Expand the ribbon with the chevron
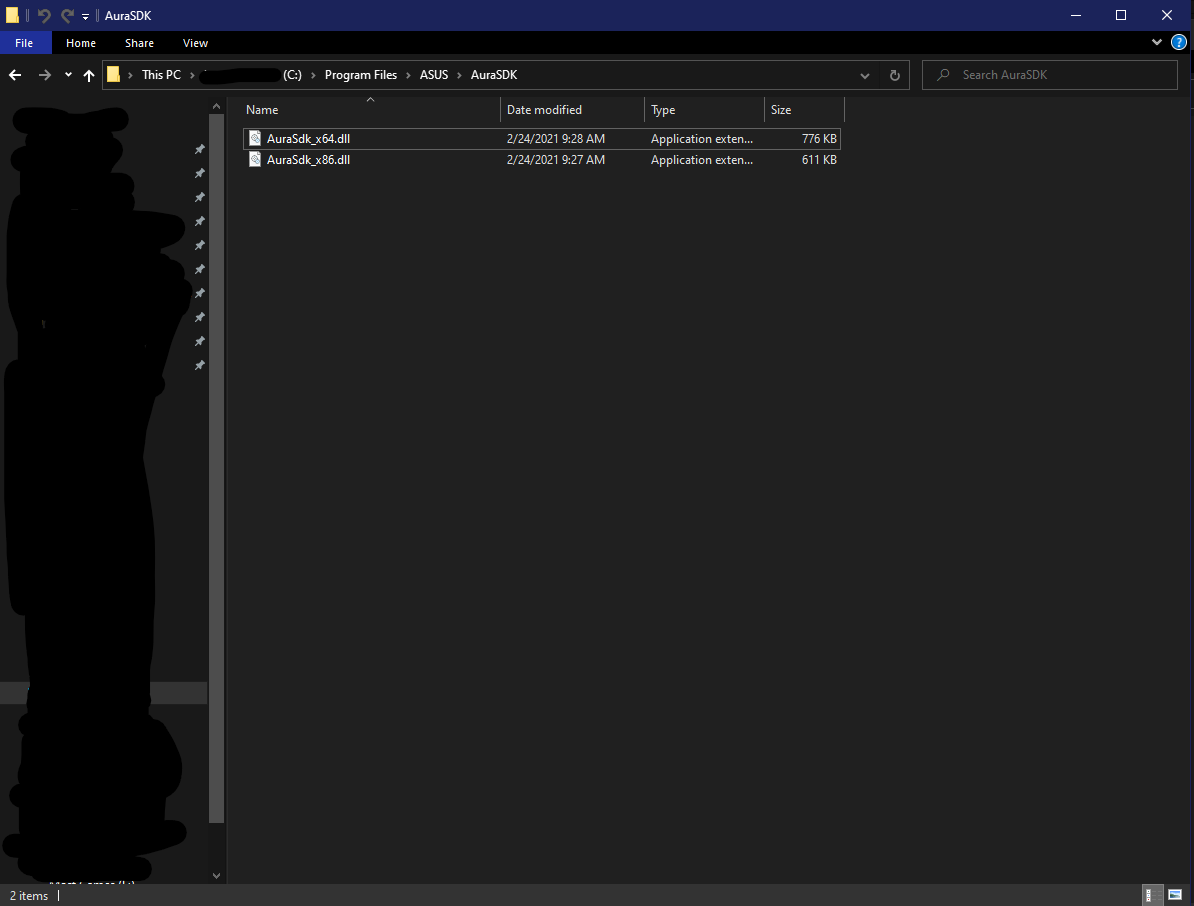 pos(1156,43)
